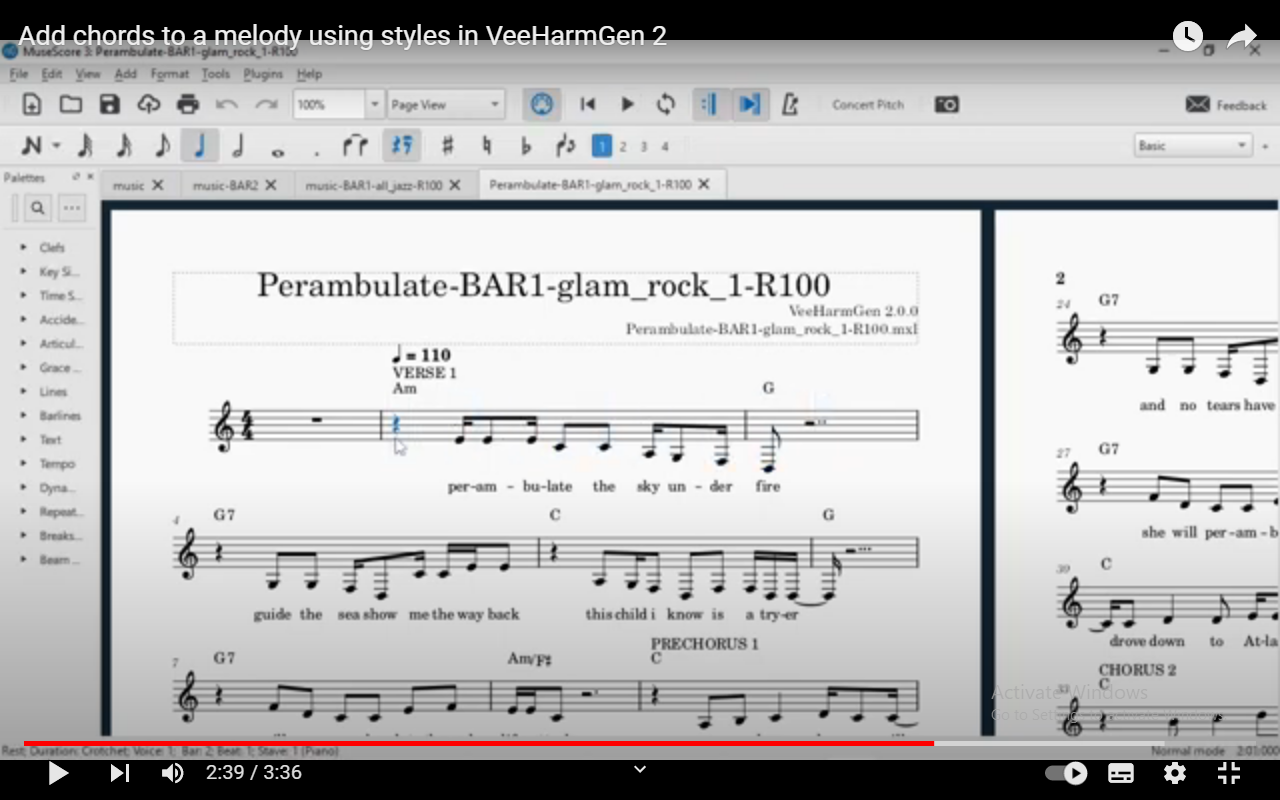Apply the sharp accidental
The image size is (1280, 800).
[447, 146]
